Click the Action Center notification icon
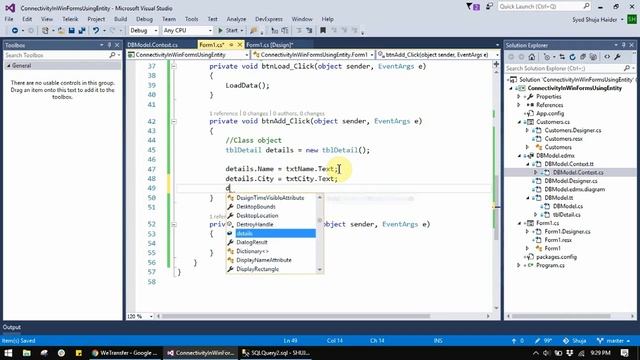640x360 pixels. point(624,353)
